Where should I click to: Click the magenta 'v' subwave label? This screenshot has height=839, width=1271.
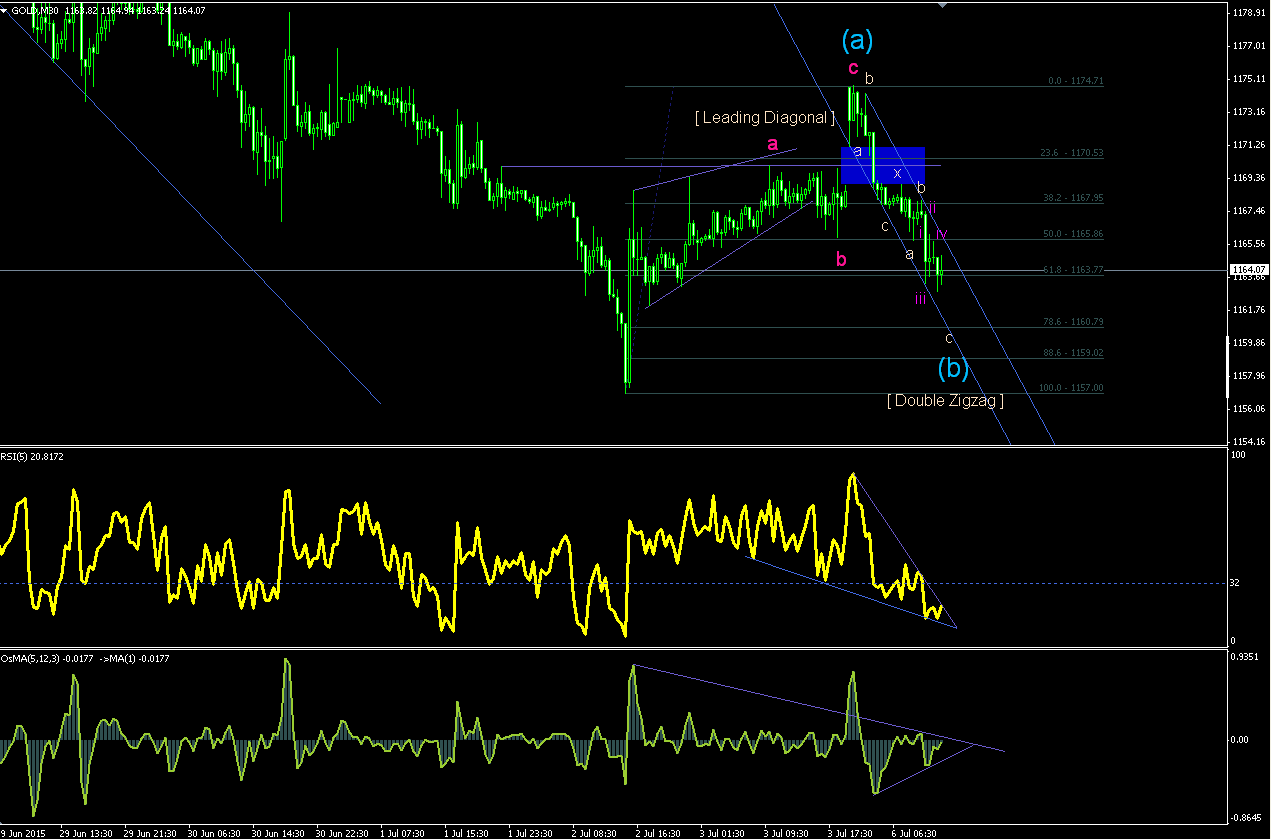[942, 234]
